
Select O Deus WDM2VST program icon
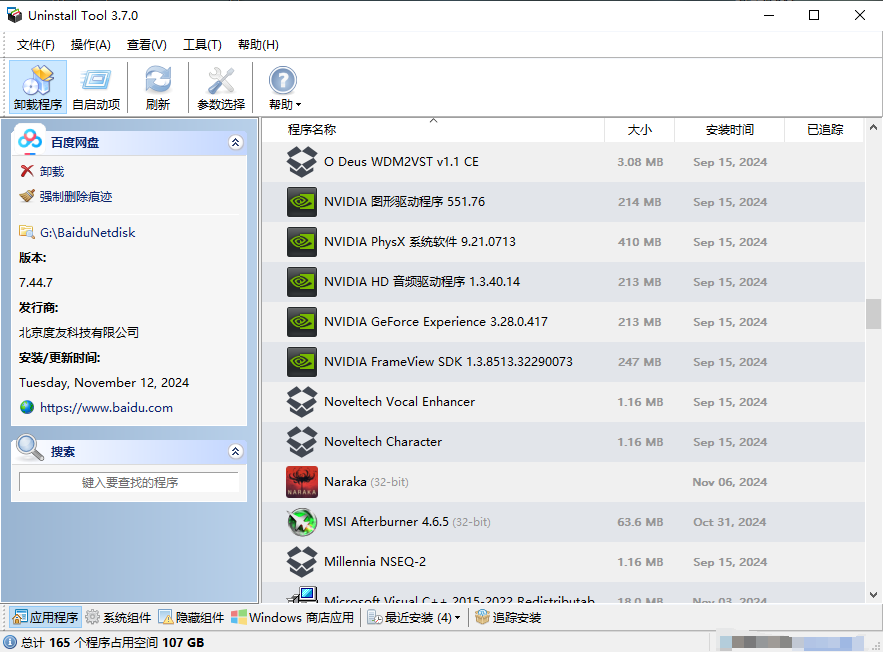302,162
